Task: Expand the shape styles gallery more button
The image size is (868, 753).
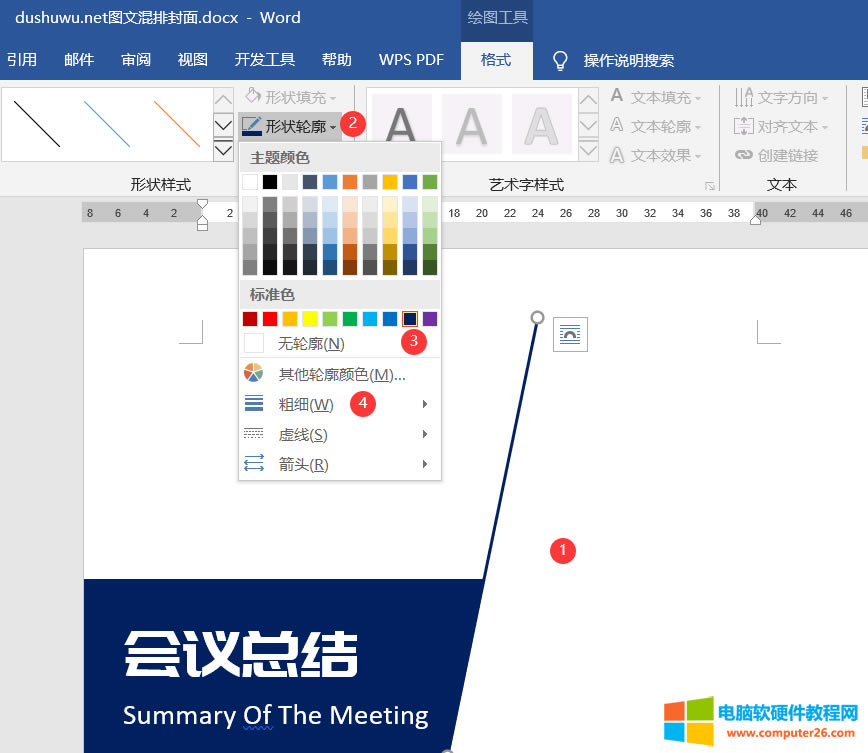Action: (x=224, y=151)
